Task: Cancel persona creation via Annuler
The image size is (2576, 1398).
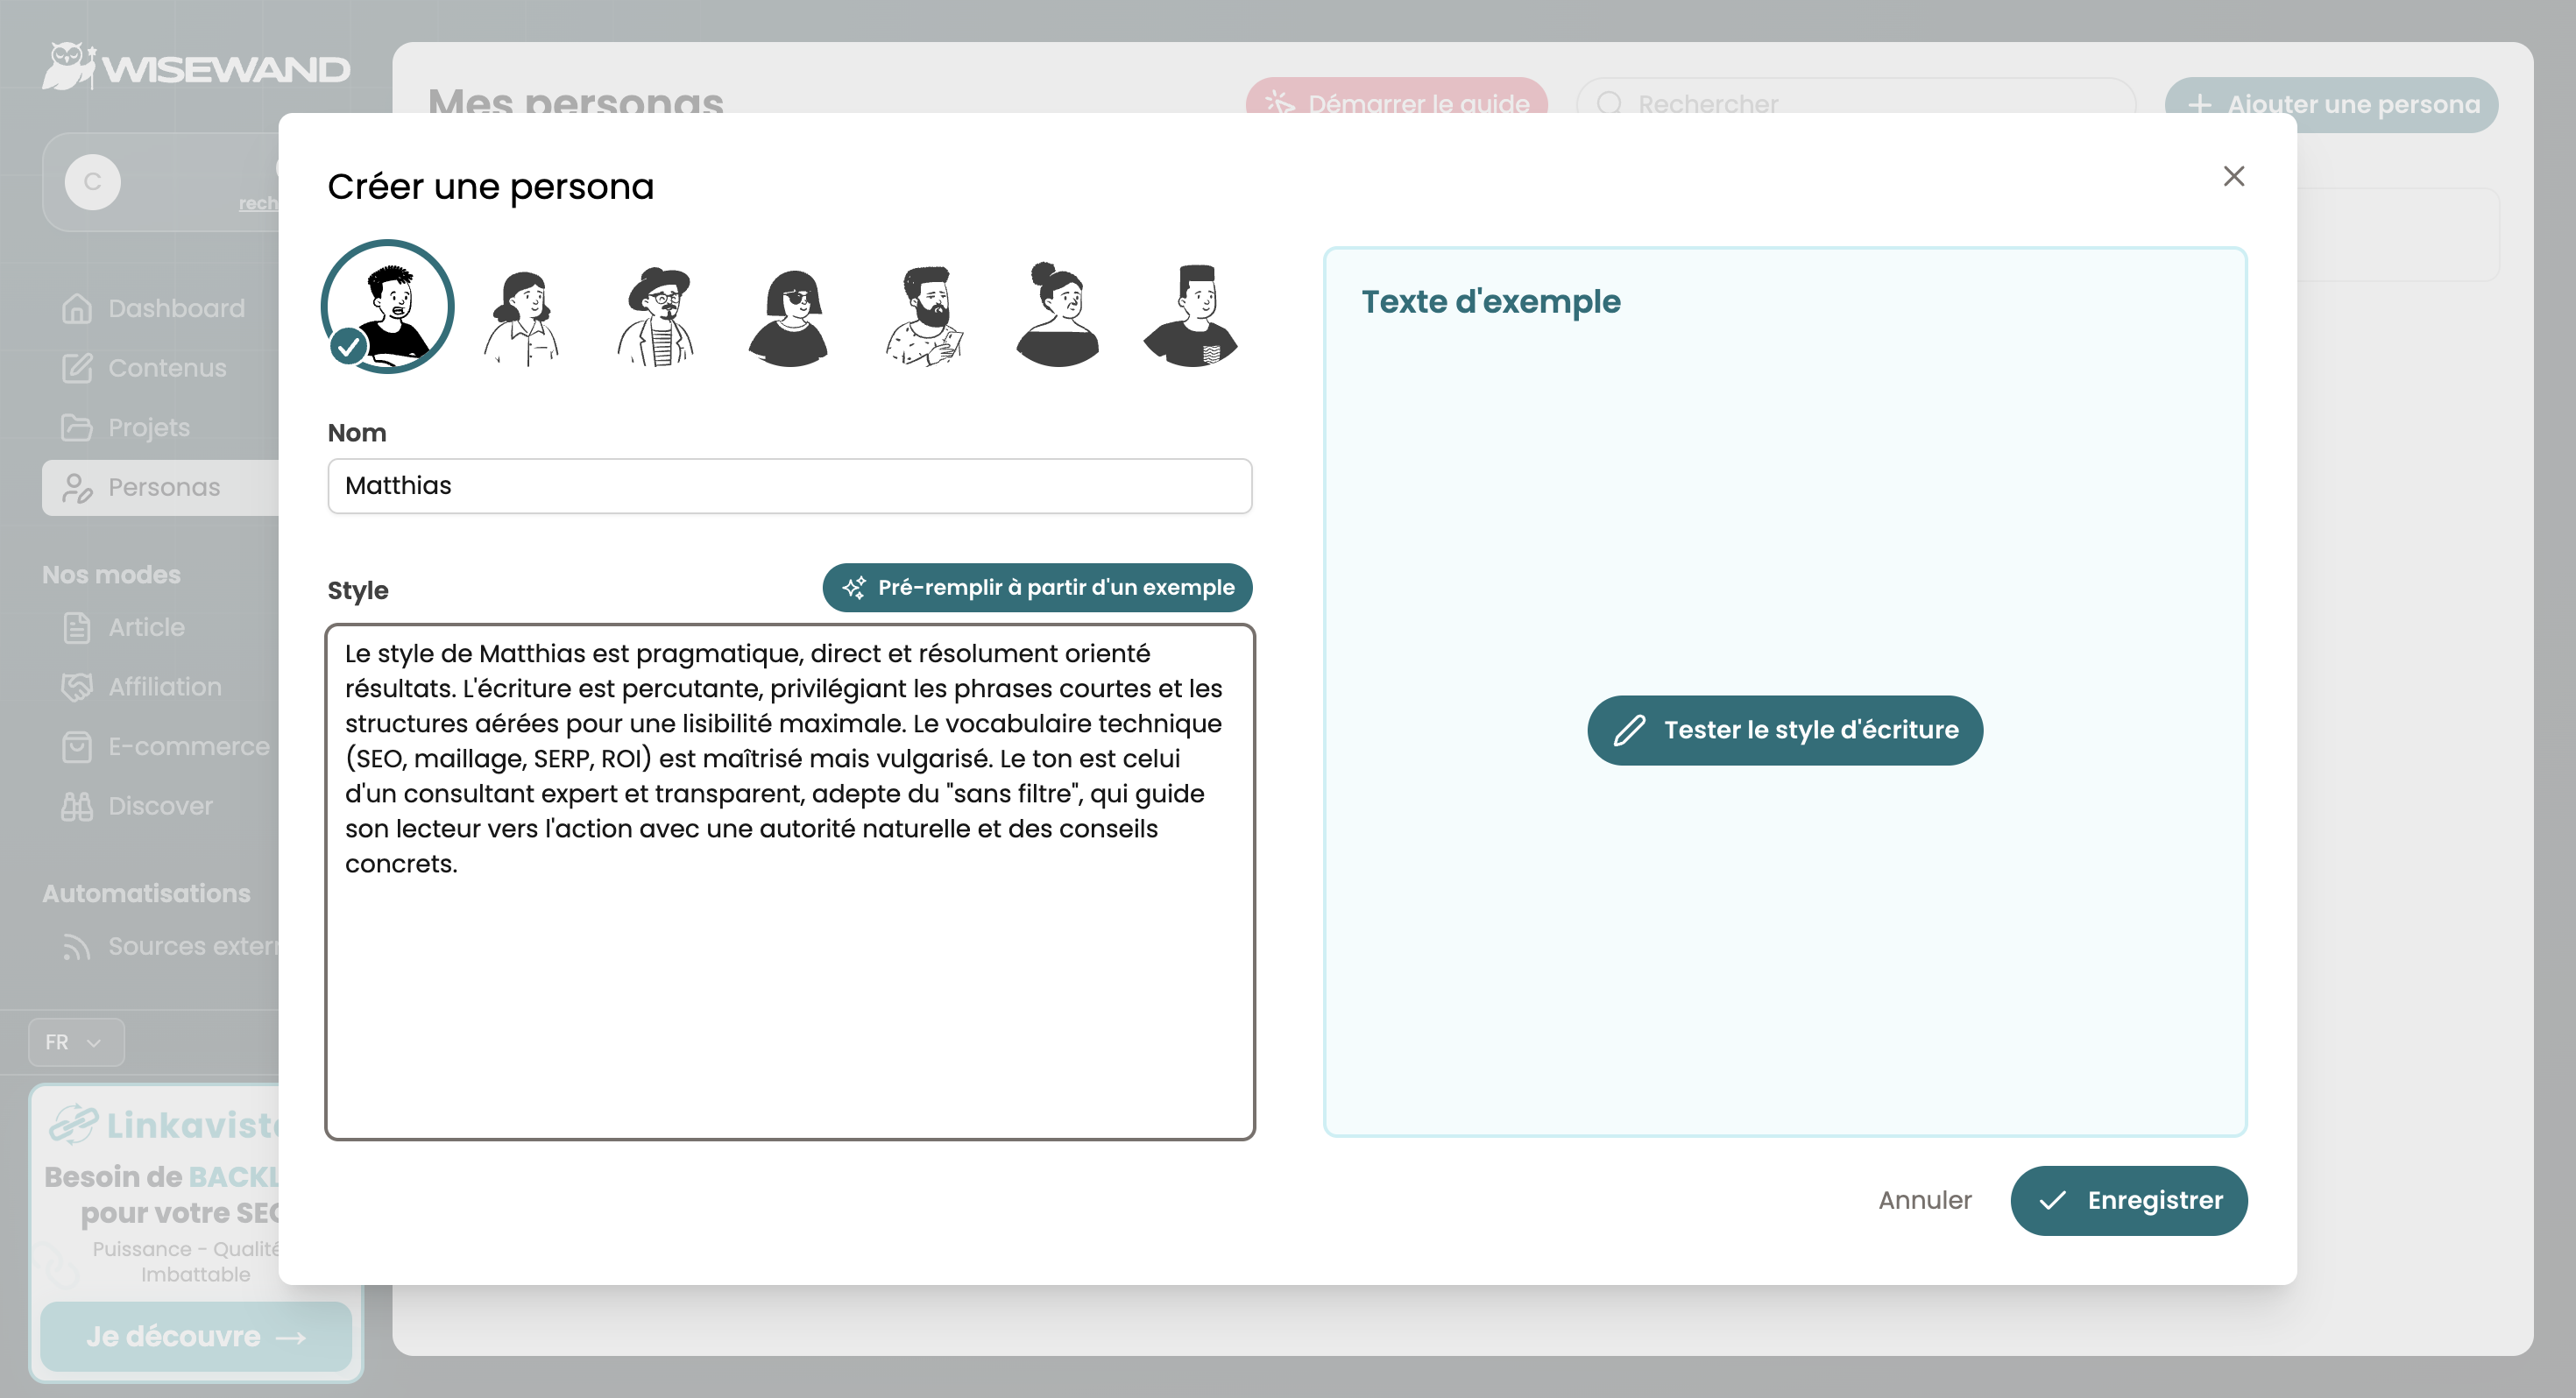Action: pyautogui.click(x=1925, y=1200)
